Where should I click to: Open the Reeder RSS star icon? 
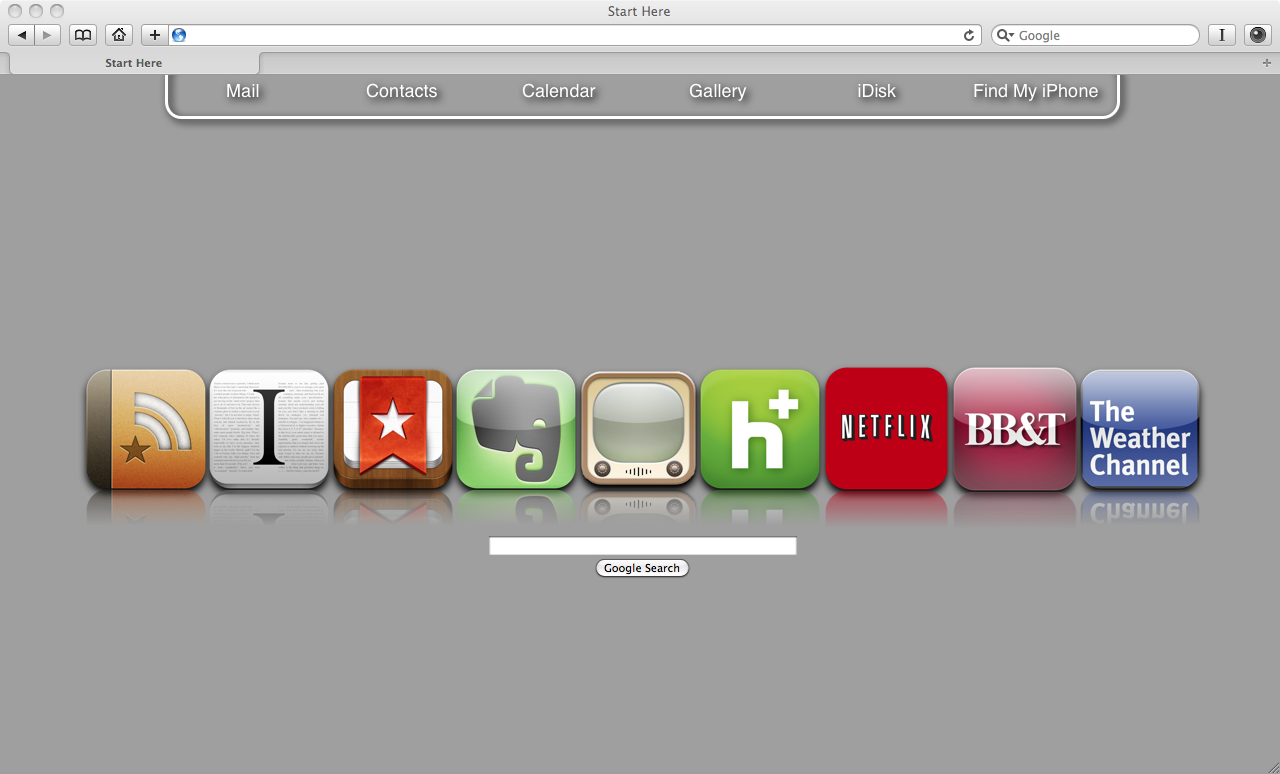pos(146,429)
